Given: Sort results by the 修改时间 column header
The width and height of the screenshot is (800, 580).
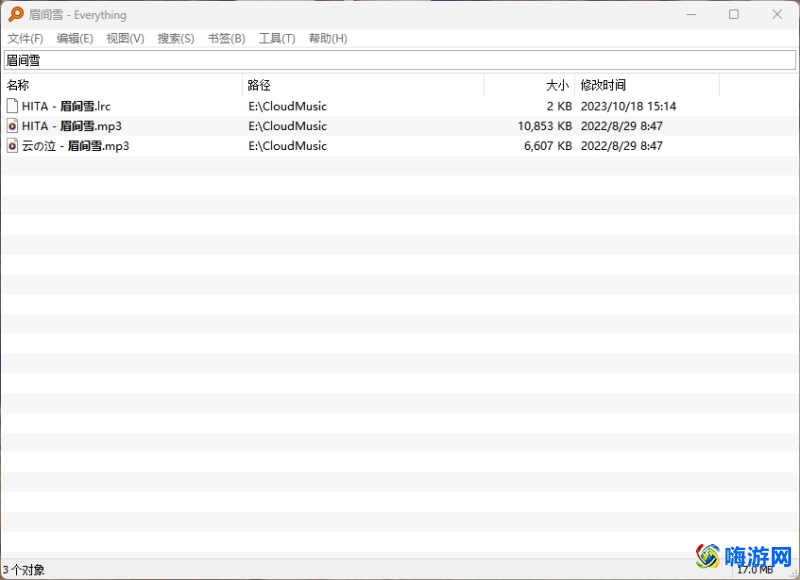Looking at the screenshot, I should coord(647,85).
